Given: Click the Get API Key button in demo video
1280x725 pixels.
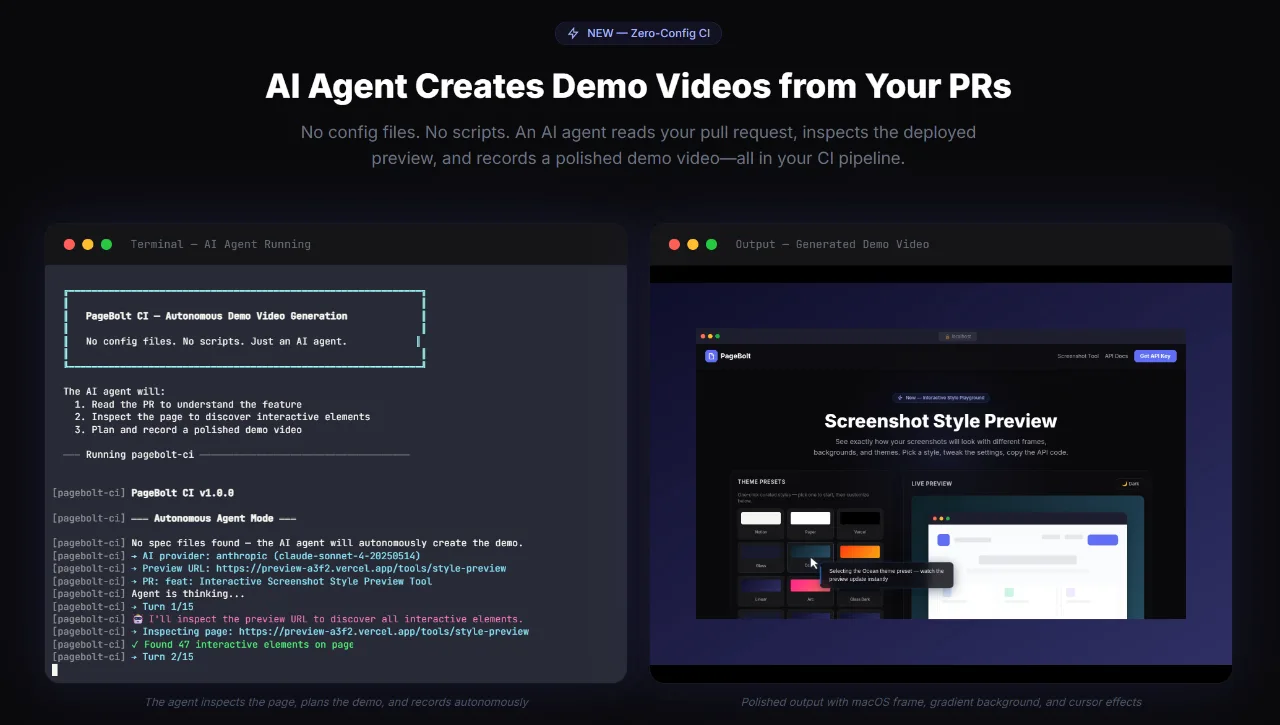Looking at the screenshot, I should [1155, 356].
